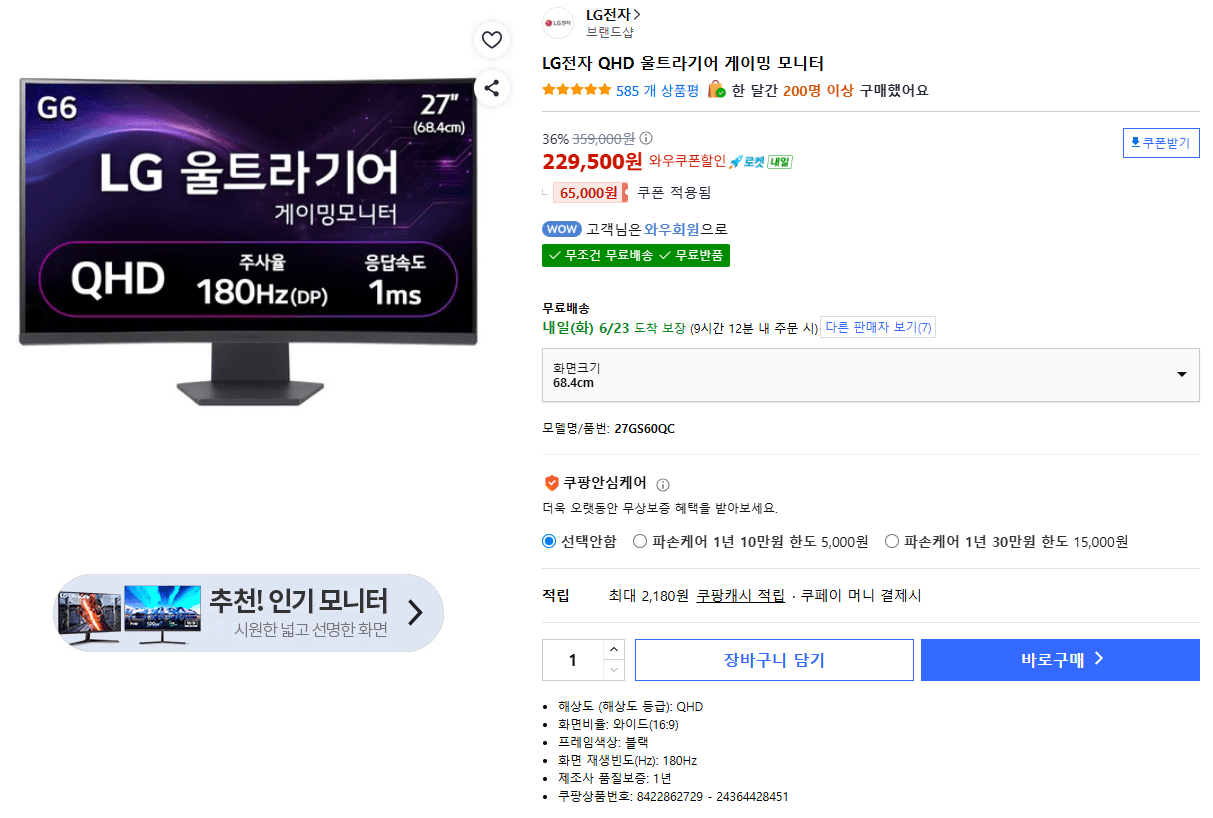Click the 쿠팡캐시 적립 link
This screenshot has width=1213, height=818.
[741, 595]
